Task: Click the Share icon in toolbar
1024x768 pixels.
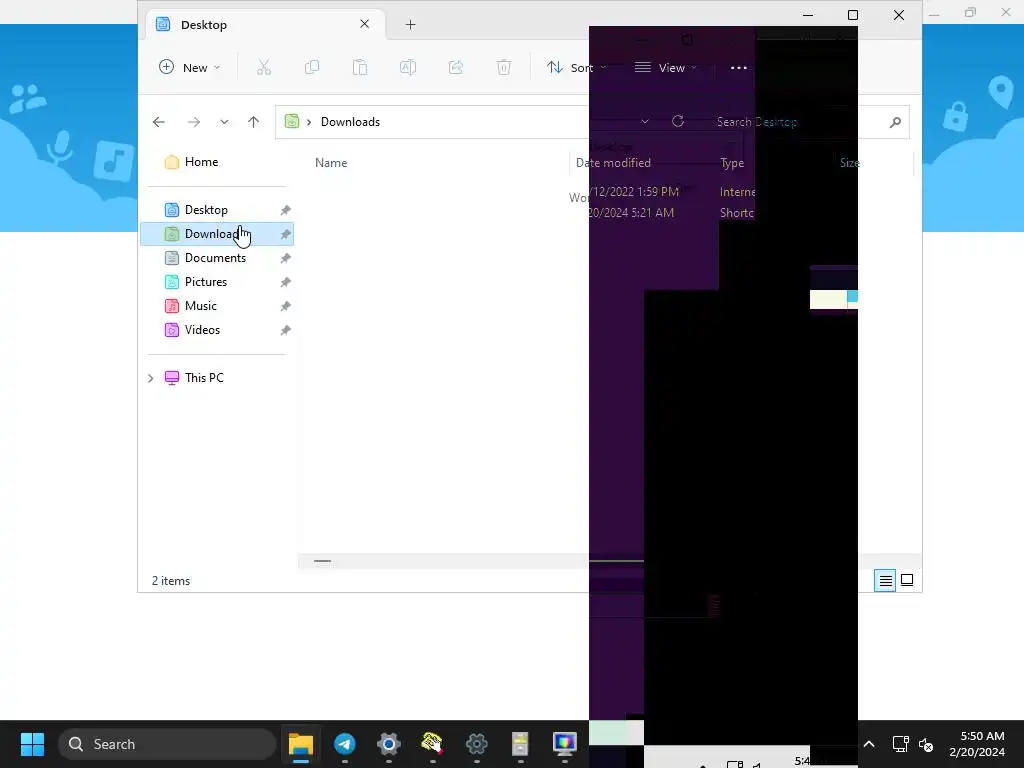Action: click(x=456, y=67)
